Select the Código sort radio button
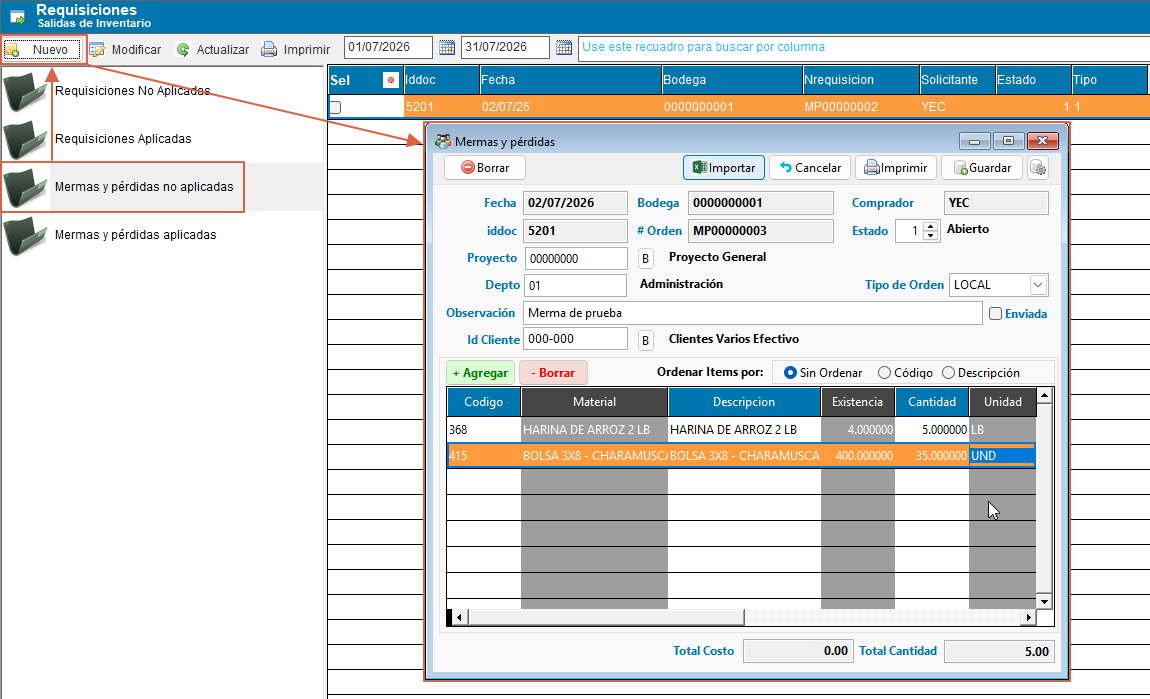 coord(885,373)
